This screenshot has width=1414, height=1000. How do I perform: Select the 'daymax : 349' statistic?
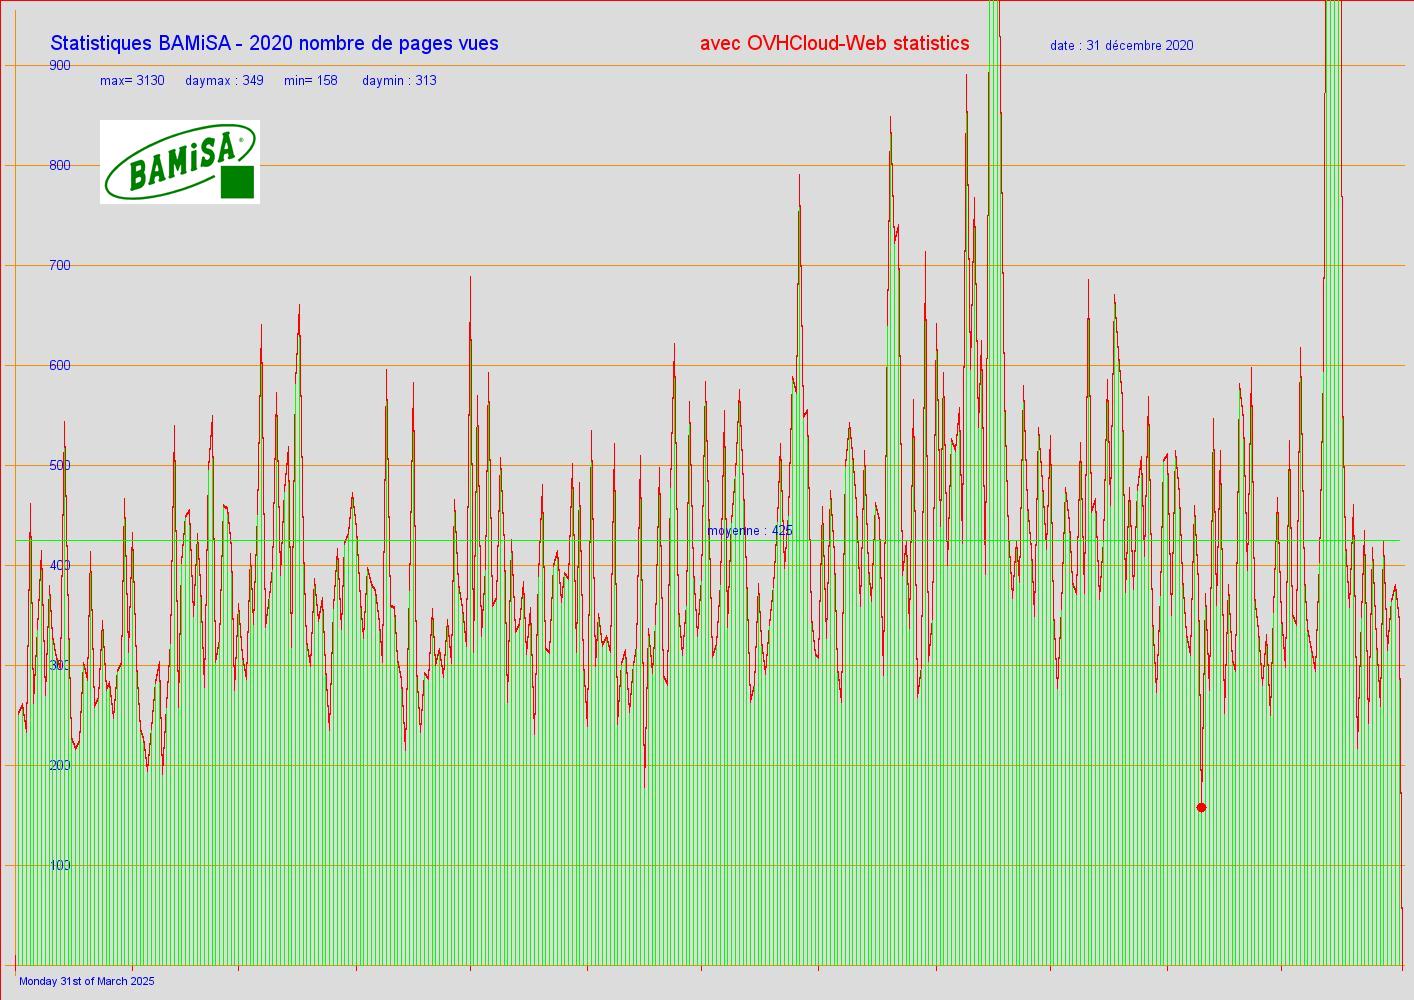(224, 80)
